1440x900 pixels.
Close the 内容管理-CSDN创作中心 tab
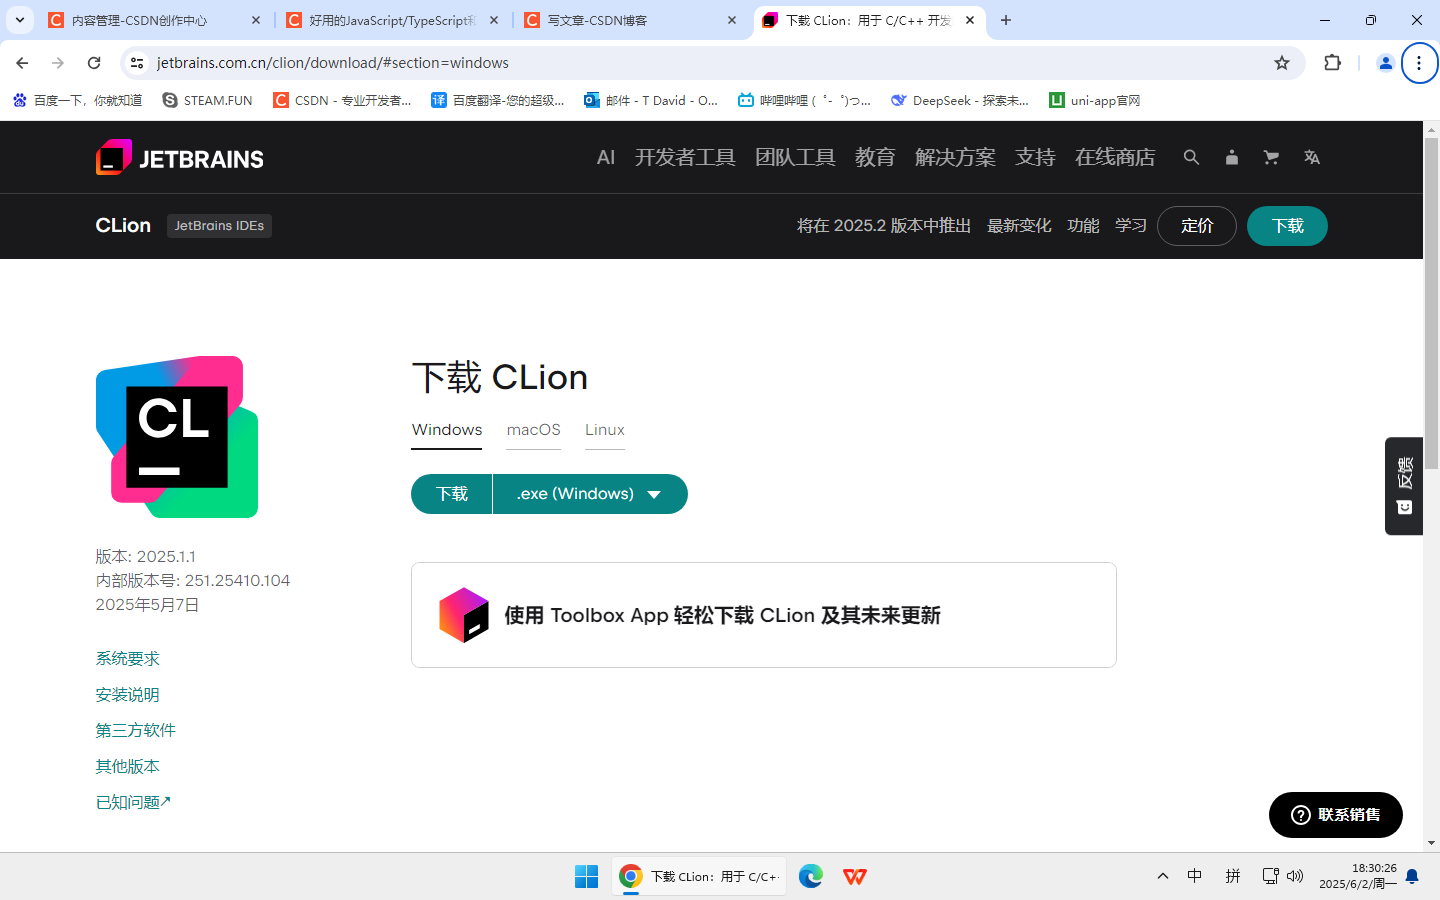(x=256, y=20)
